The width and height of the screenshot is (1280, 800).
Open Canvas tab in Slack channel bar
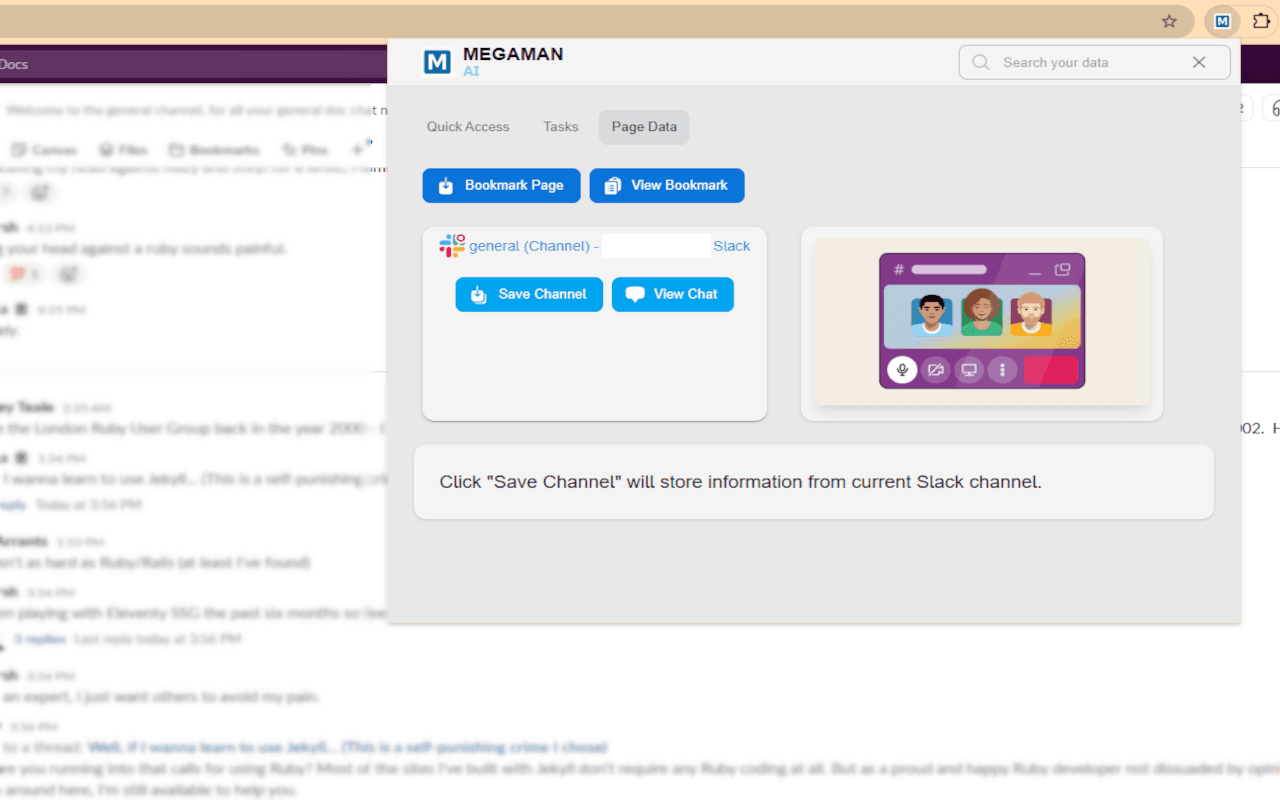point(45,150)
